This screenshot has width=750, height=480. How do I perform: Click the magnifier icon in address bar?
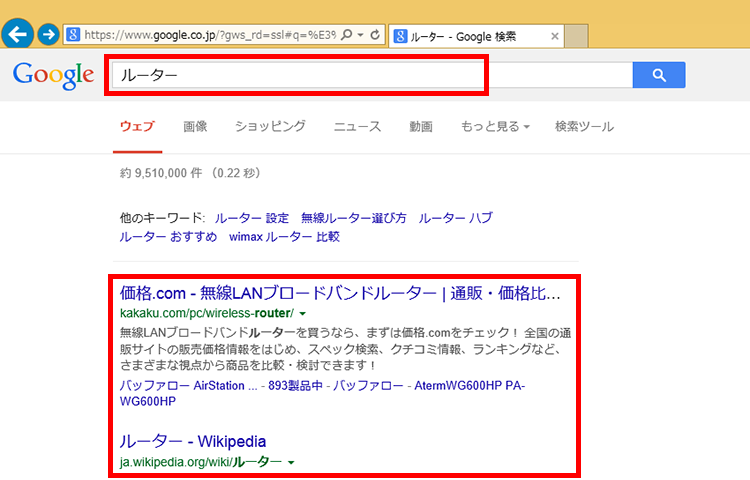pyautogui.click(x=346, y=35)
